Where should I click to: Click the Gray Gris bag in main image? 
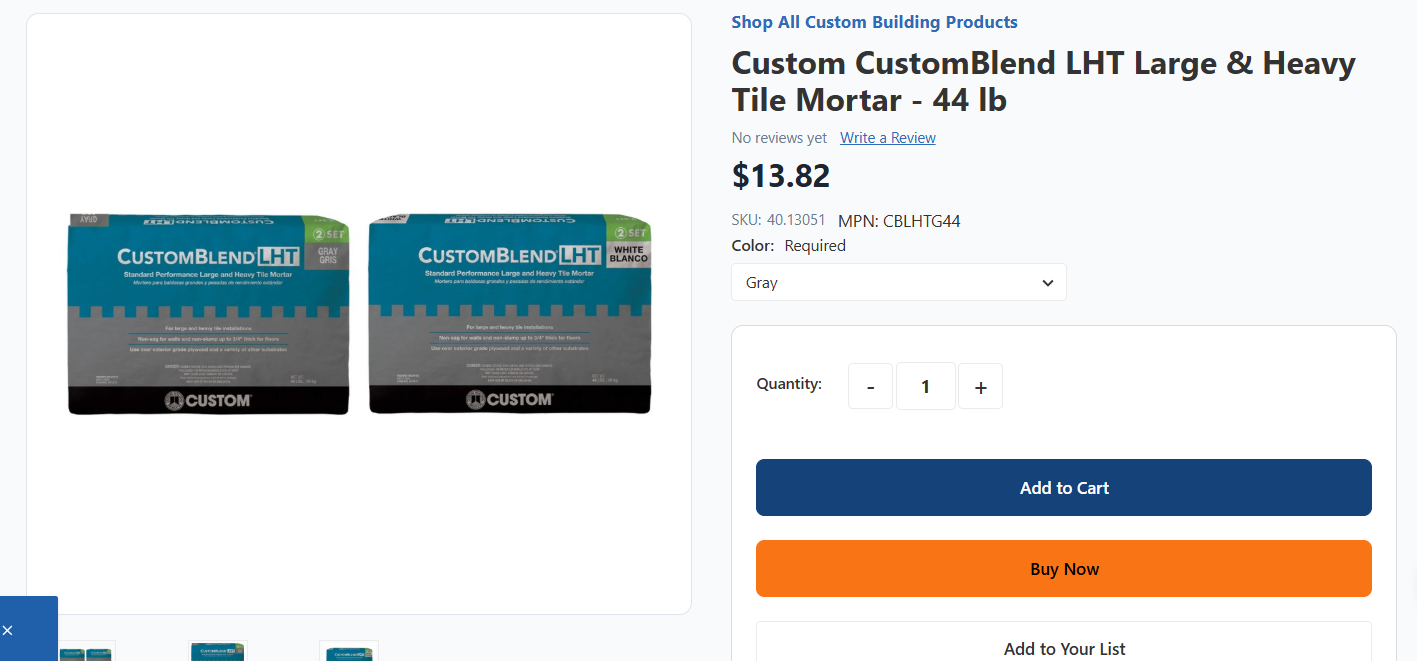point(208,313)
